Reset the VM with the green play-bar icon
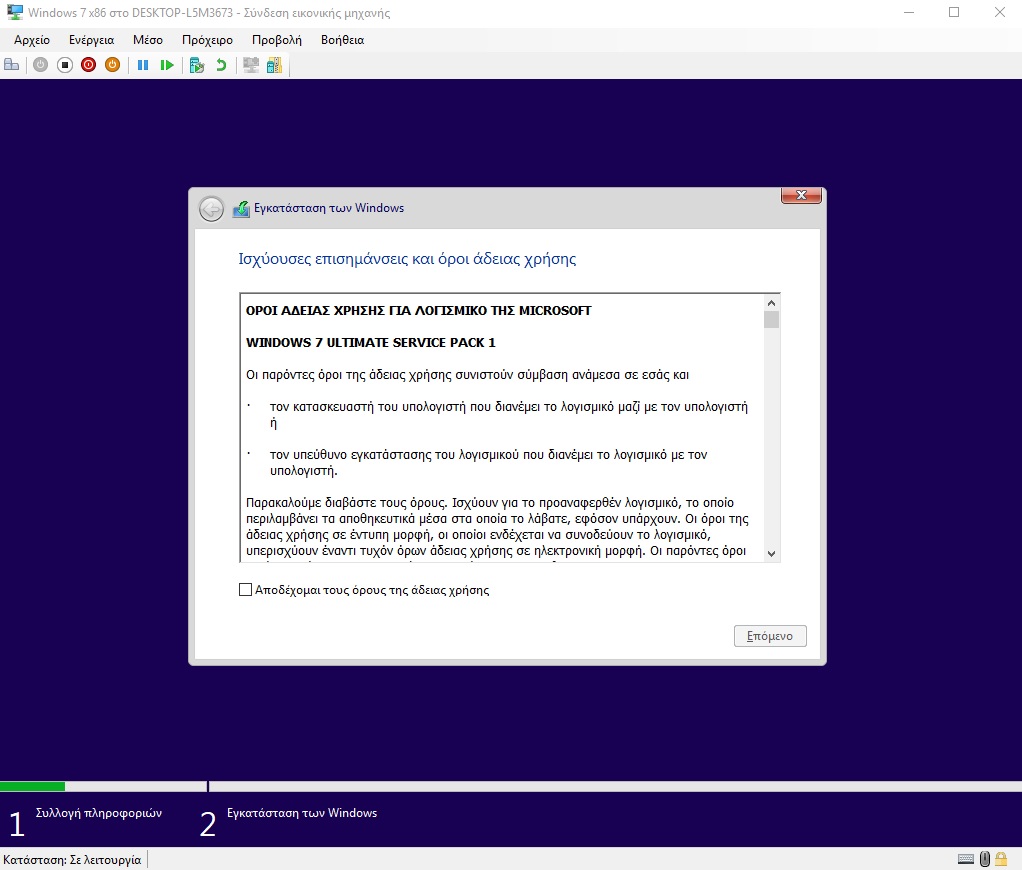1022x870 pixels. click(167, 65)
